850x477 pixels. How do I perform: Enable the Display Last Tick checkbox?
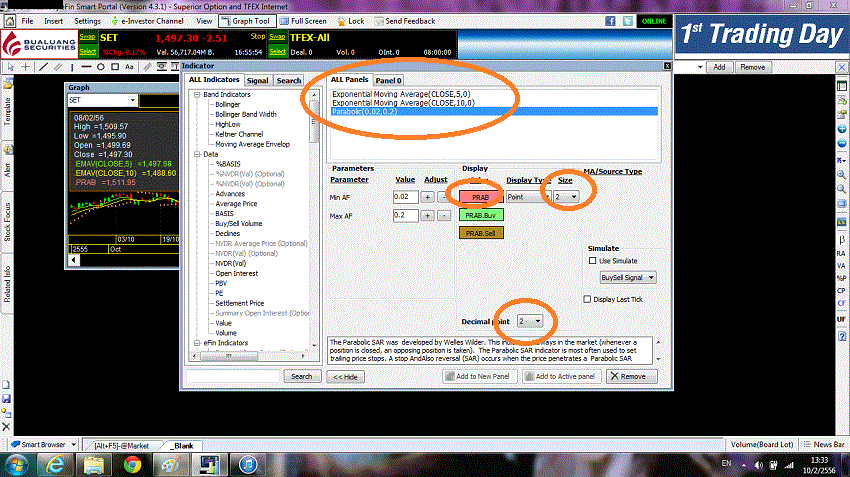(587, 299)
